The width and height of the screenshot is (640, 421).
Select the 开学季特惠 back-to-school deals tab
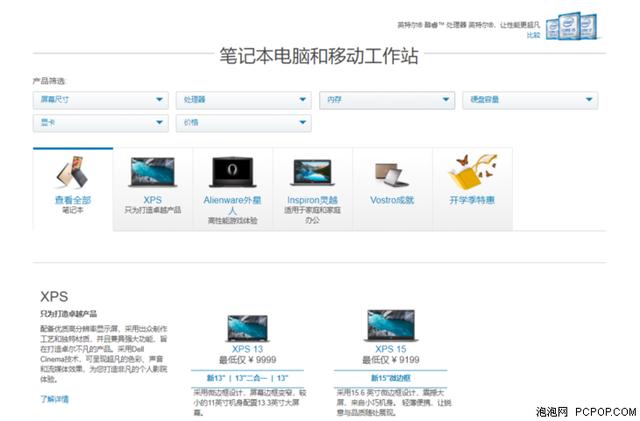coord(472,189)
